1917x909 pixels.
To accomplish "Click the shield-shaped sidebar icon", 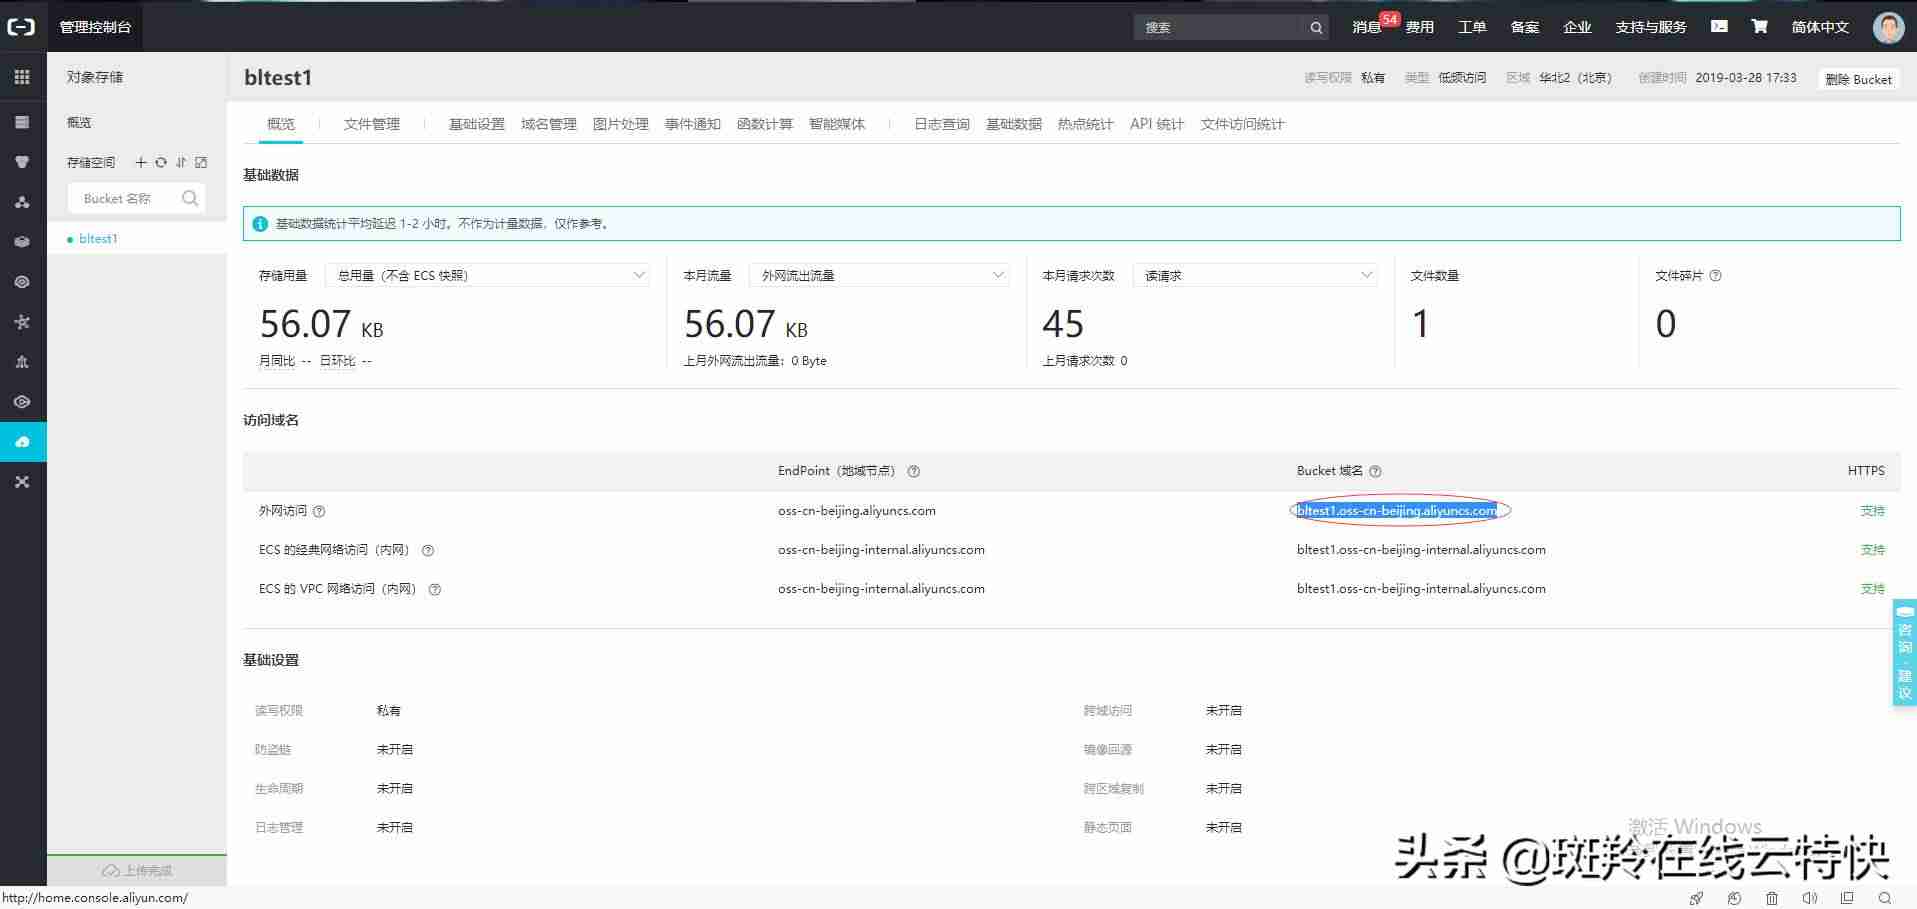I will tap(22, 162).
